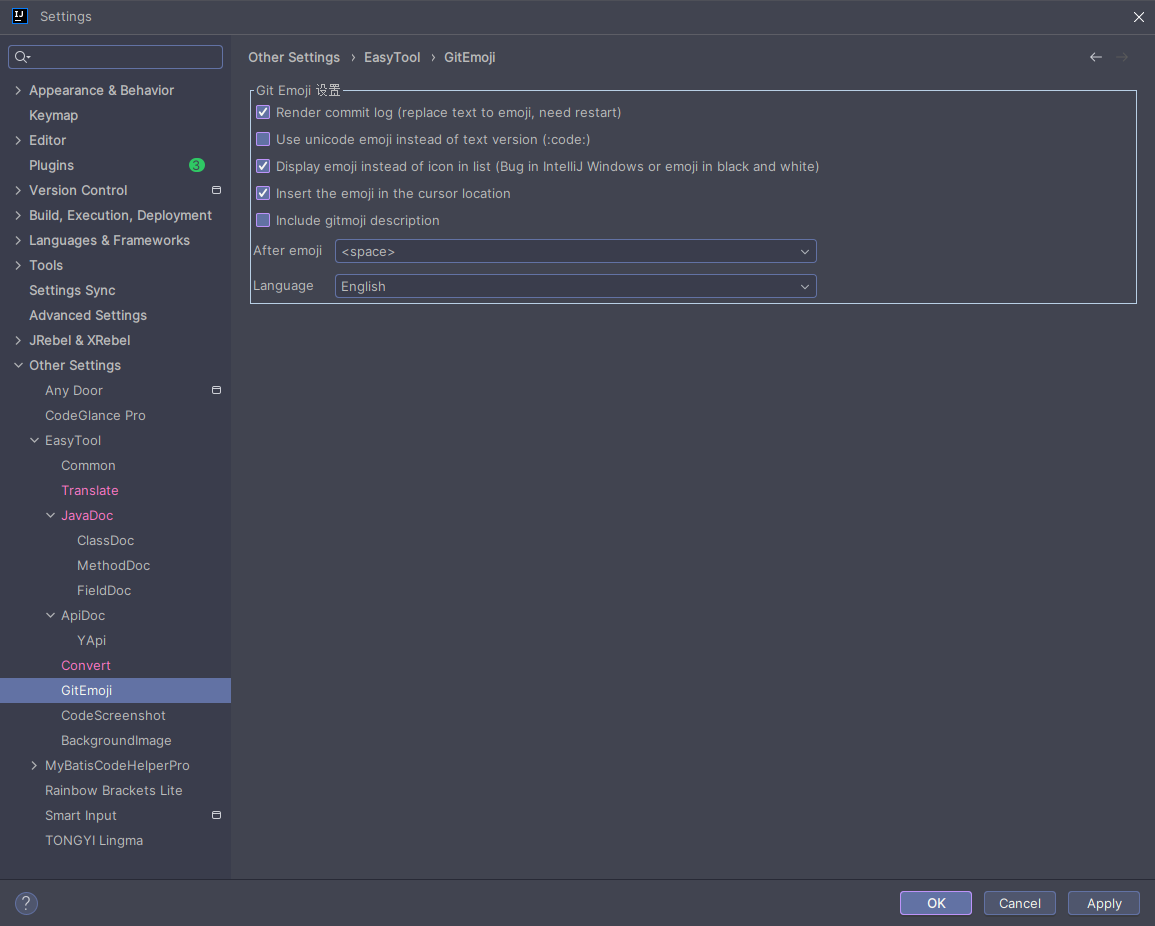This screenshot has height=926, width=1155.
Task: Open Settings Sync page
Action: click(72, 290)
